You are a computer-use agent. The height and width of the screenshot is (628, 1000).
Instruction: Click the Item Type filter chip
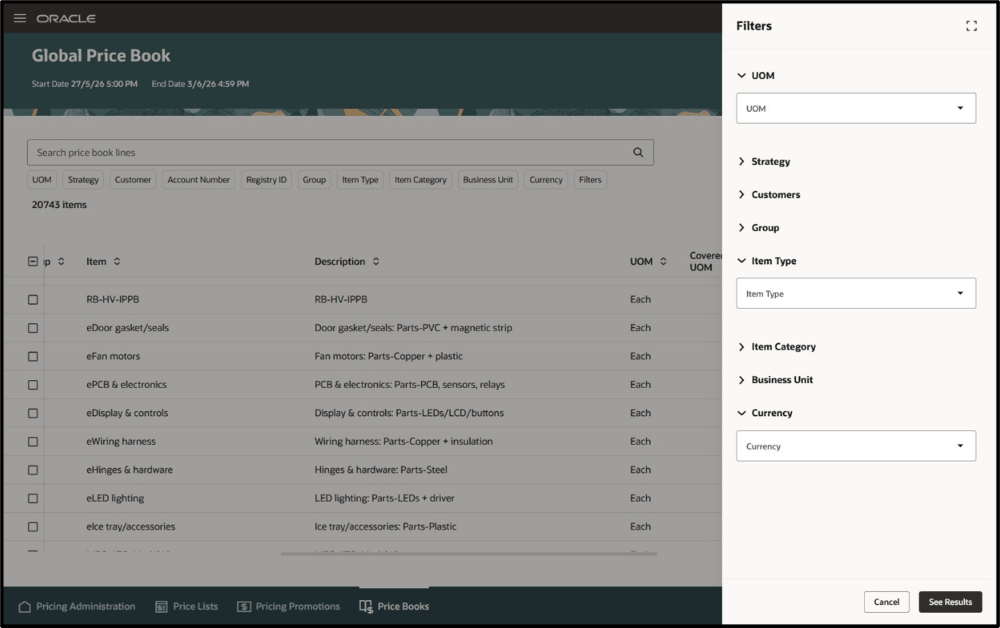[x=360, y=180]
